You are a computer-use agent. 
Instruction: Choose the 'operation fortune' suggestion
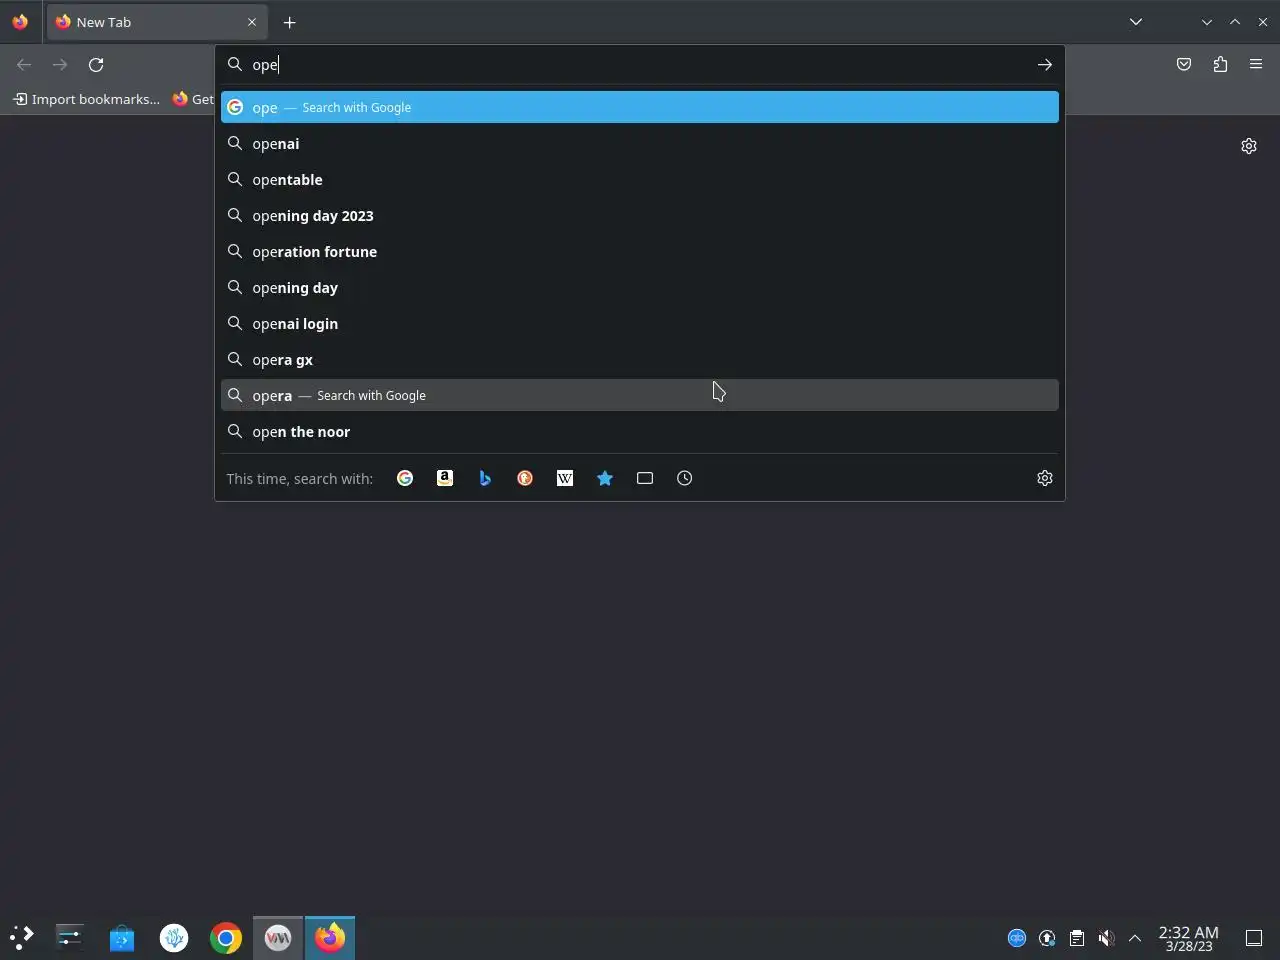tap(640, 251)
